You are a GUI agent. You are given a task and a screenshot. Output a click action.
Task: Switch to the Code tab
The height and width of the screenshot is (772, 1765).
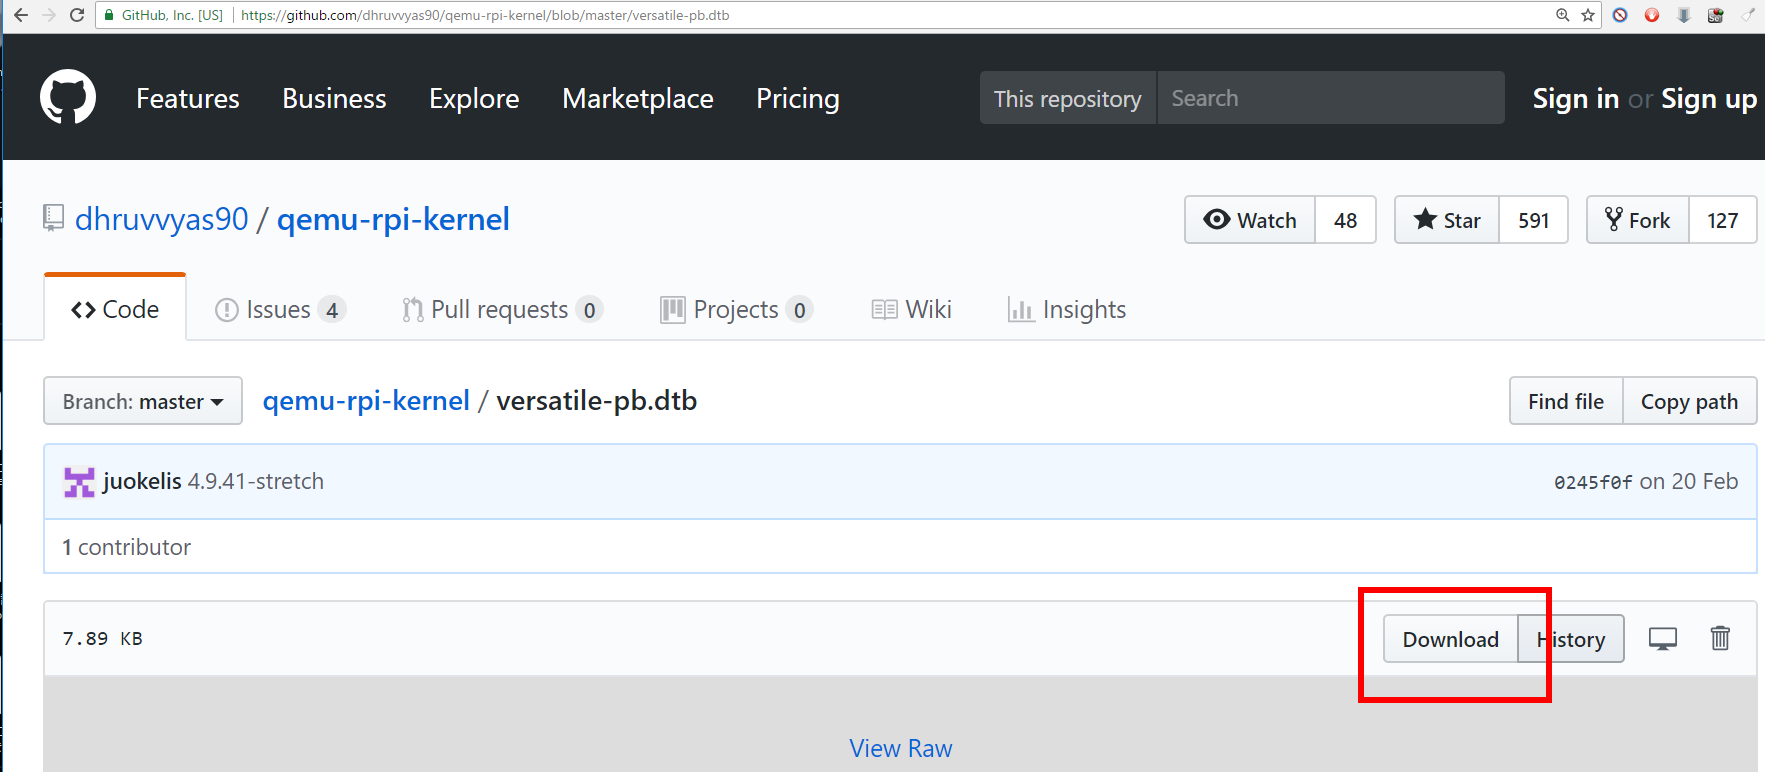point(115,309)
